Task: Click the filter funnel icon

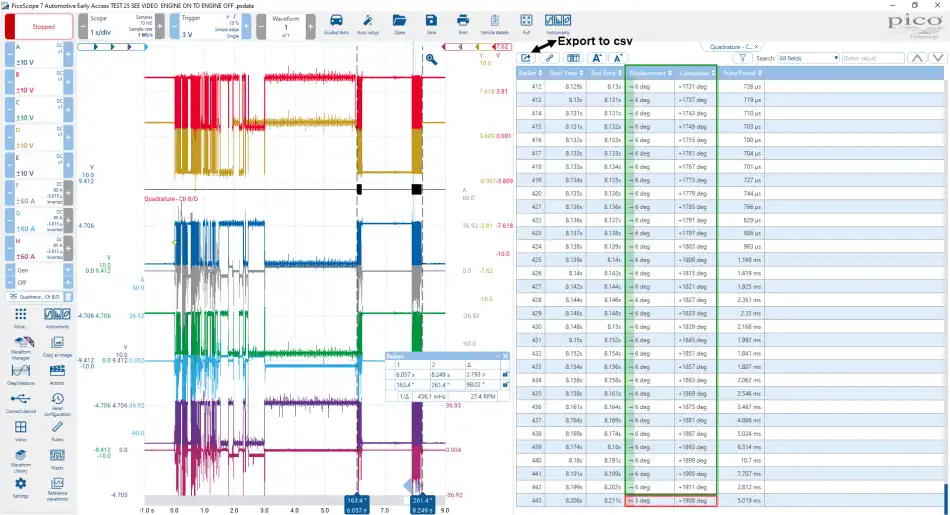Action: tap(742, 58)
